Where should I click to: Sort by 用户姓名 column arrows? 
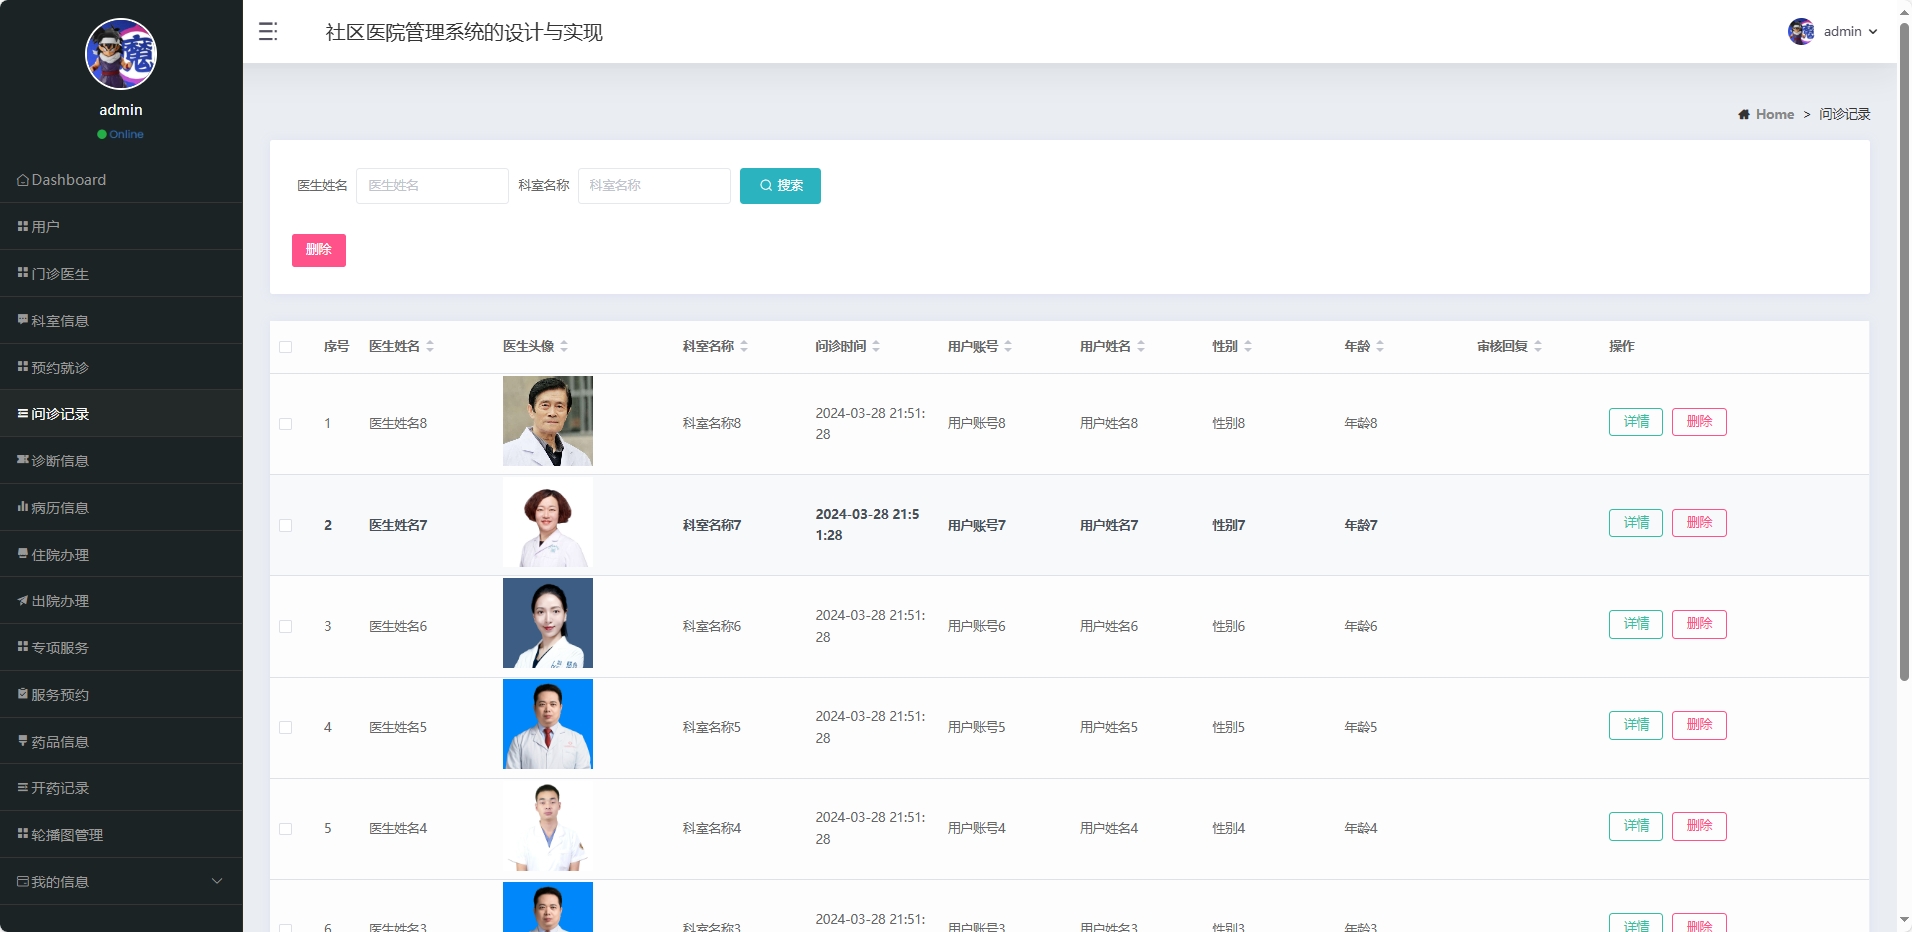coord(1141,346)
